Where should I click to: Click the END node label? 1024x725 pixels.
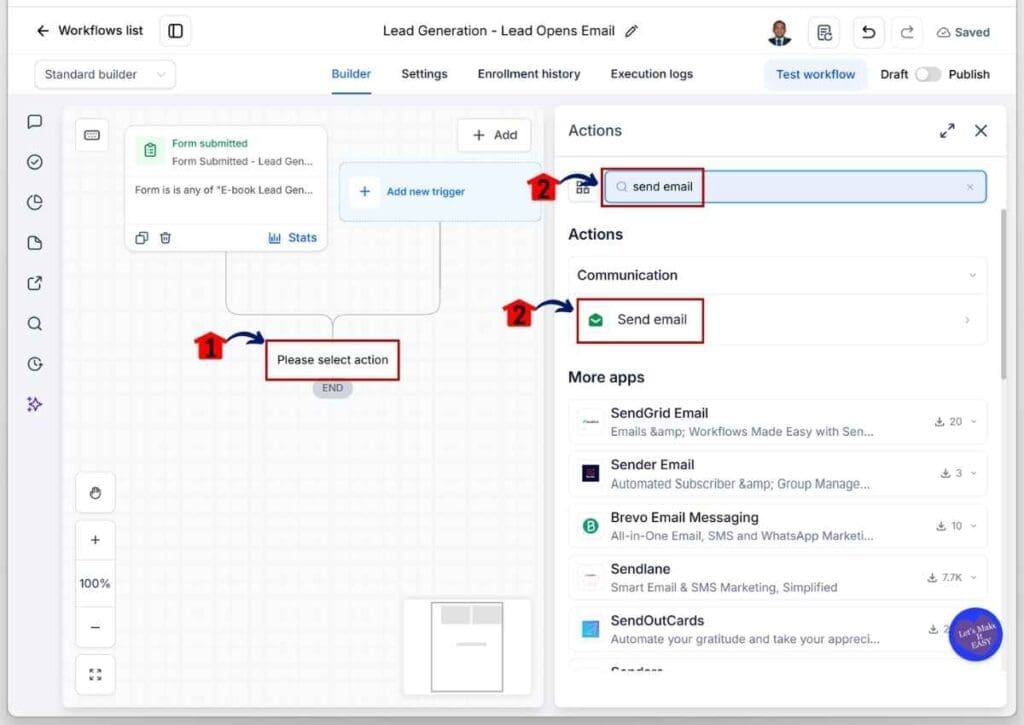(x=332, y=388)
